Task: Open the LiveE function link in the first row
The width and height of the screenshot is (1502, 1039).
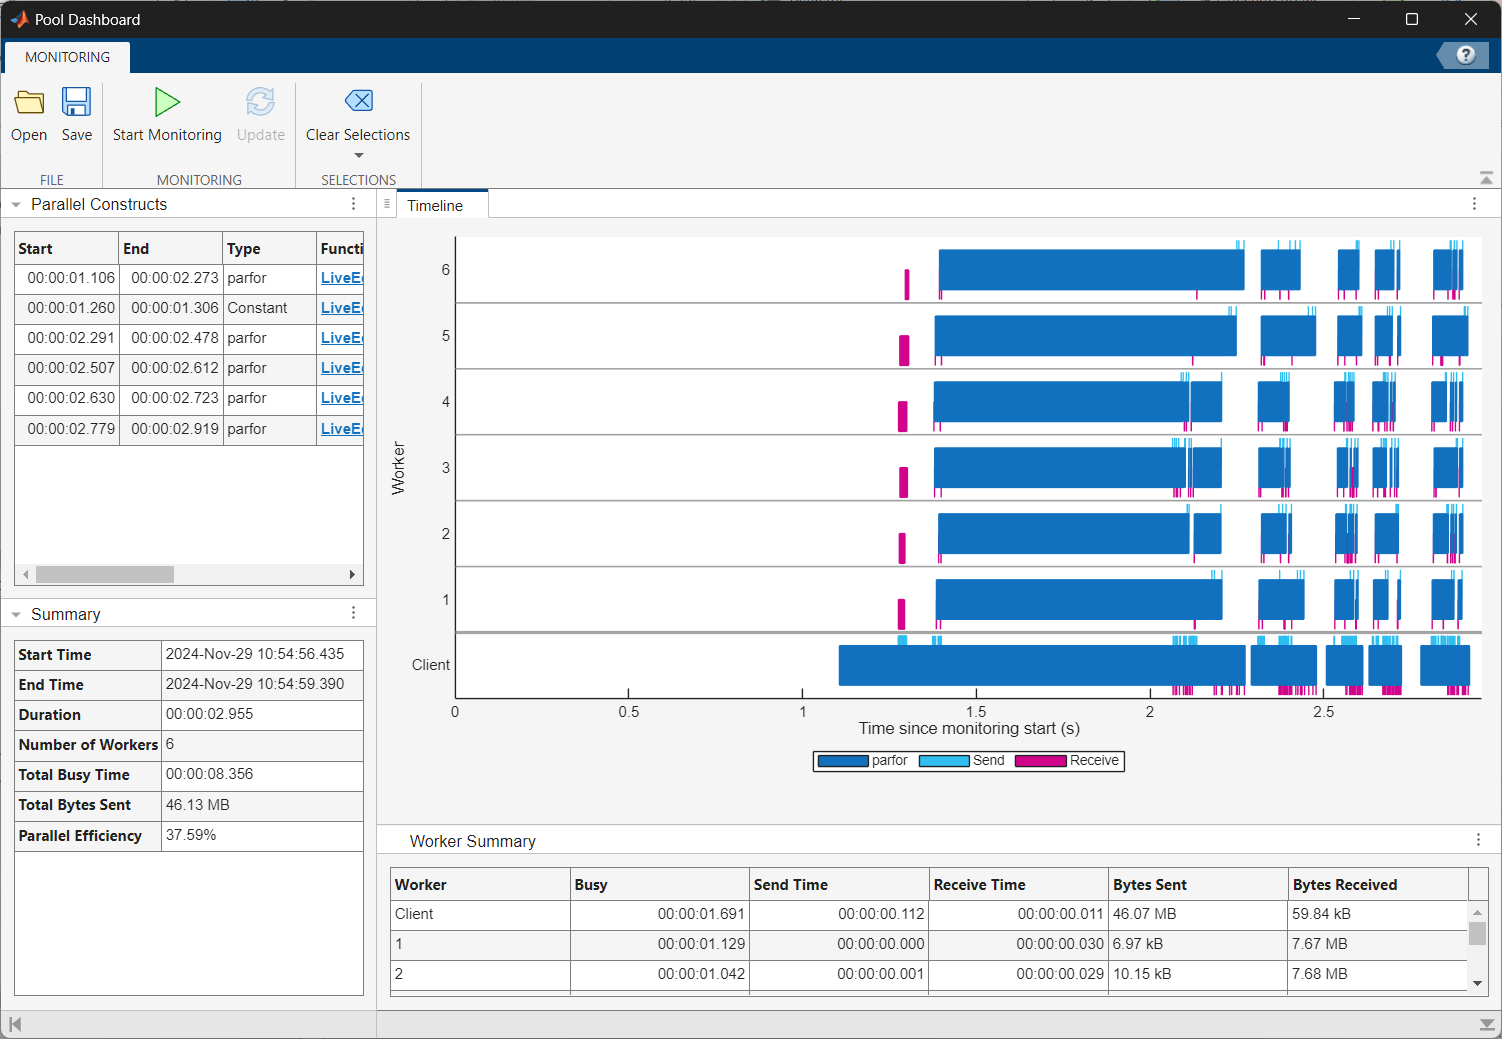Action: [340, 277]
